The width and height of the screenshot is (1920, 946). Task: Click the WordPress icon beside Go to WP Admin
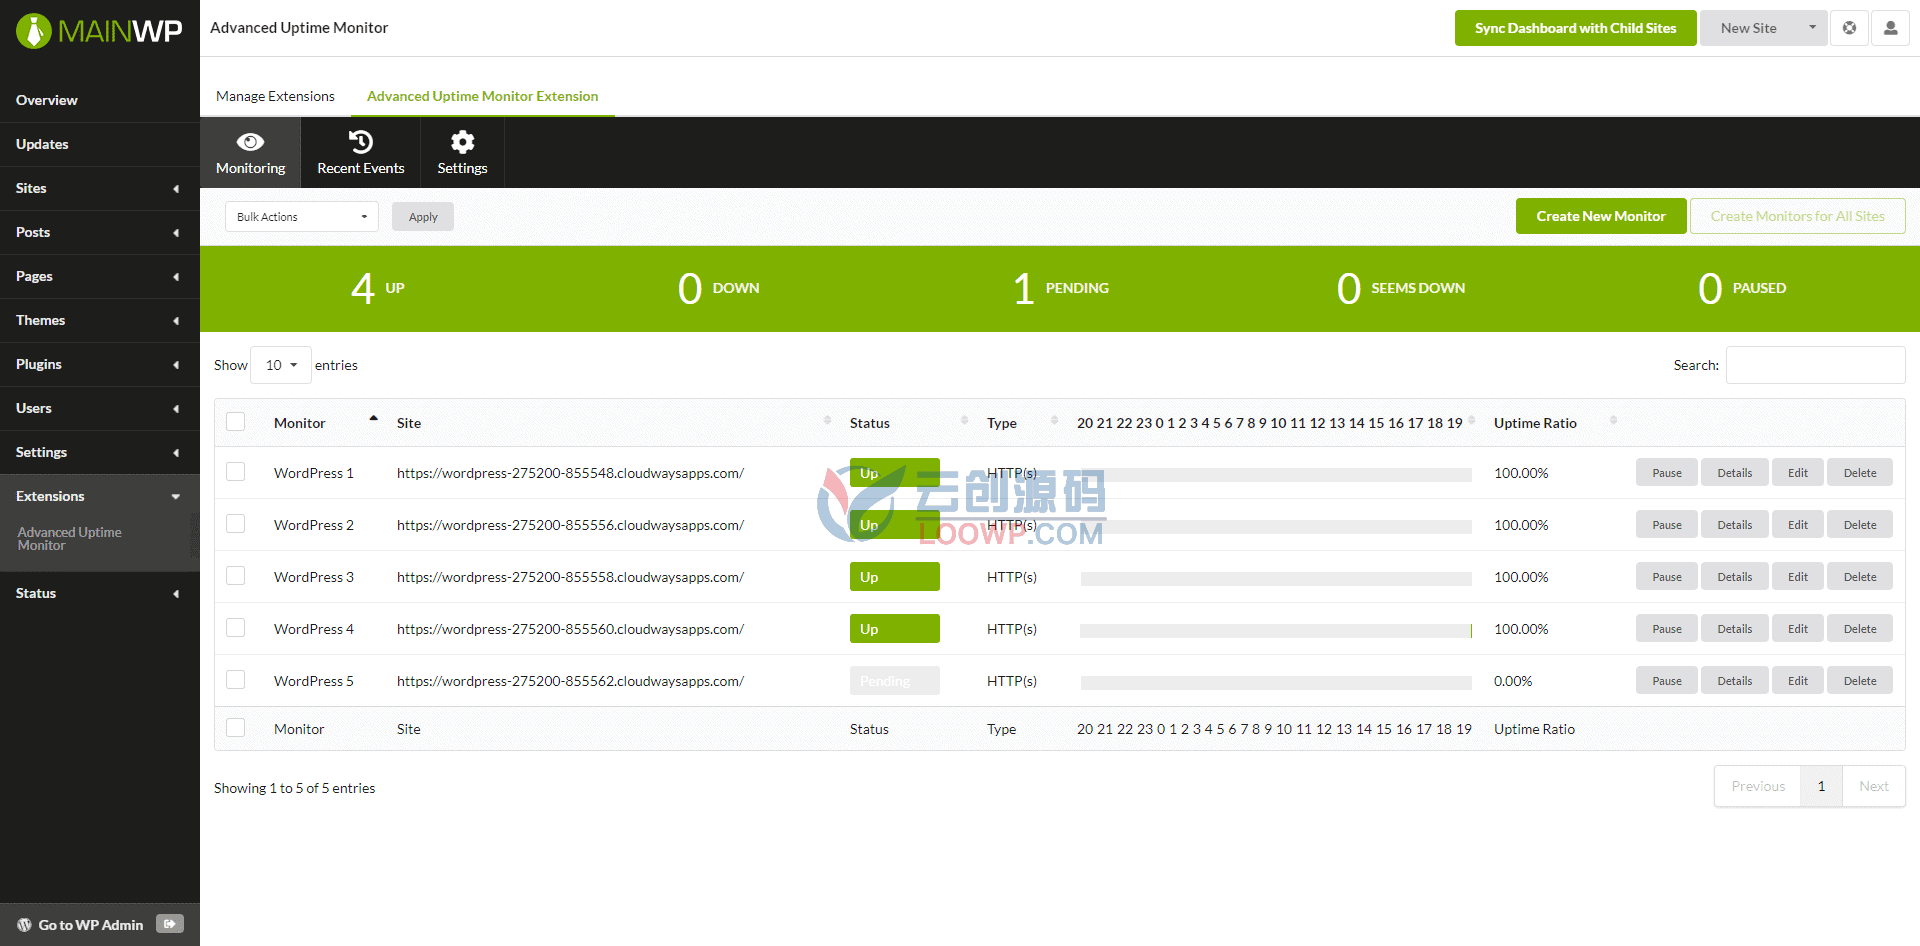24,925
